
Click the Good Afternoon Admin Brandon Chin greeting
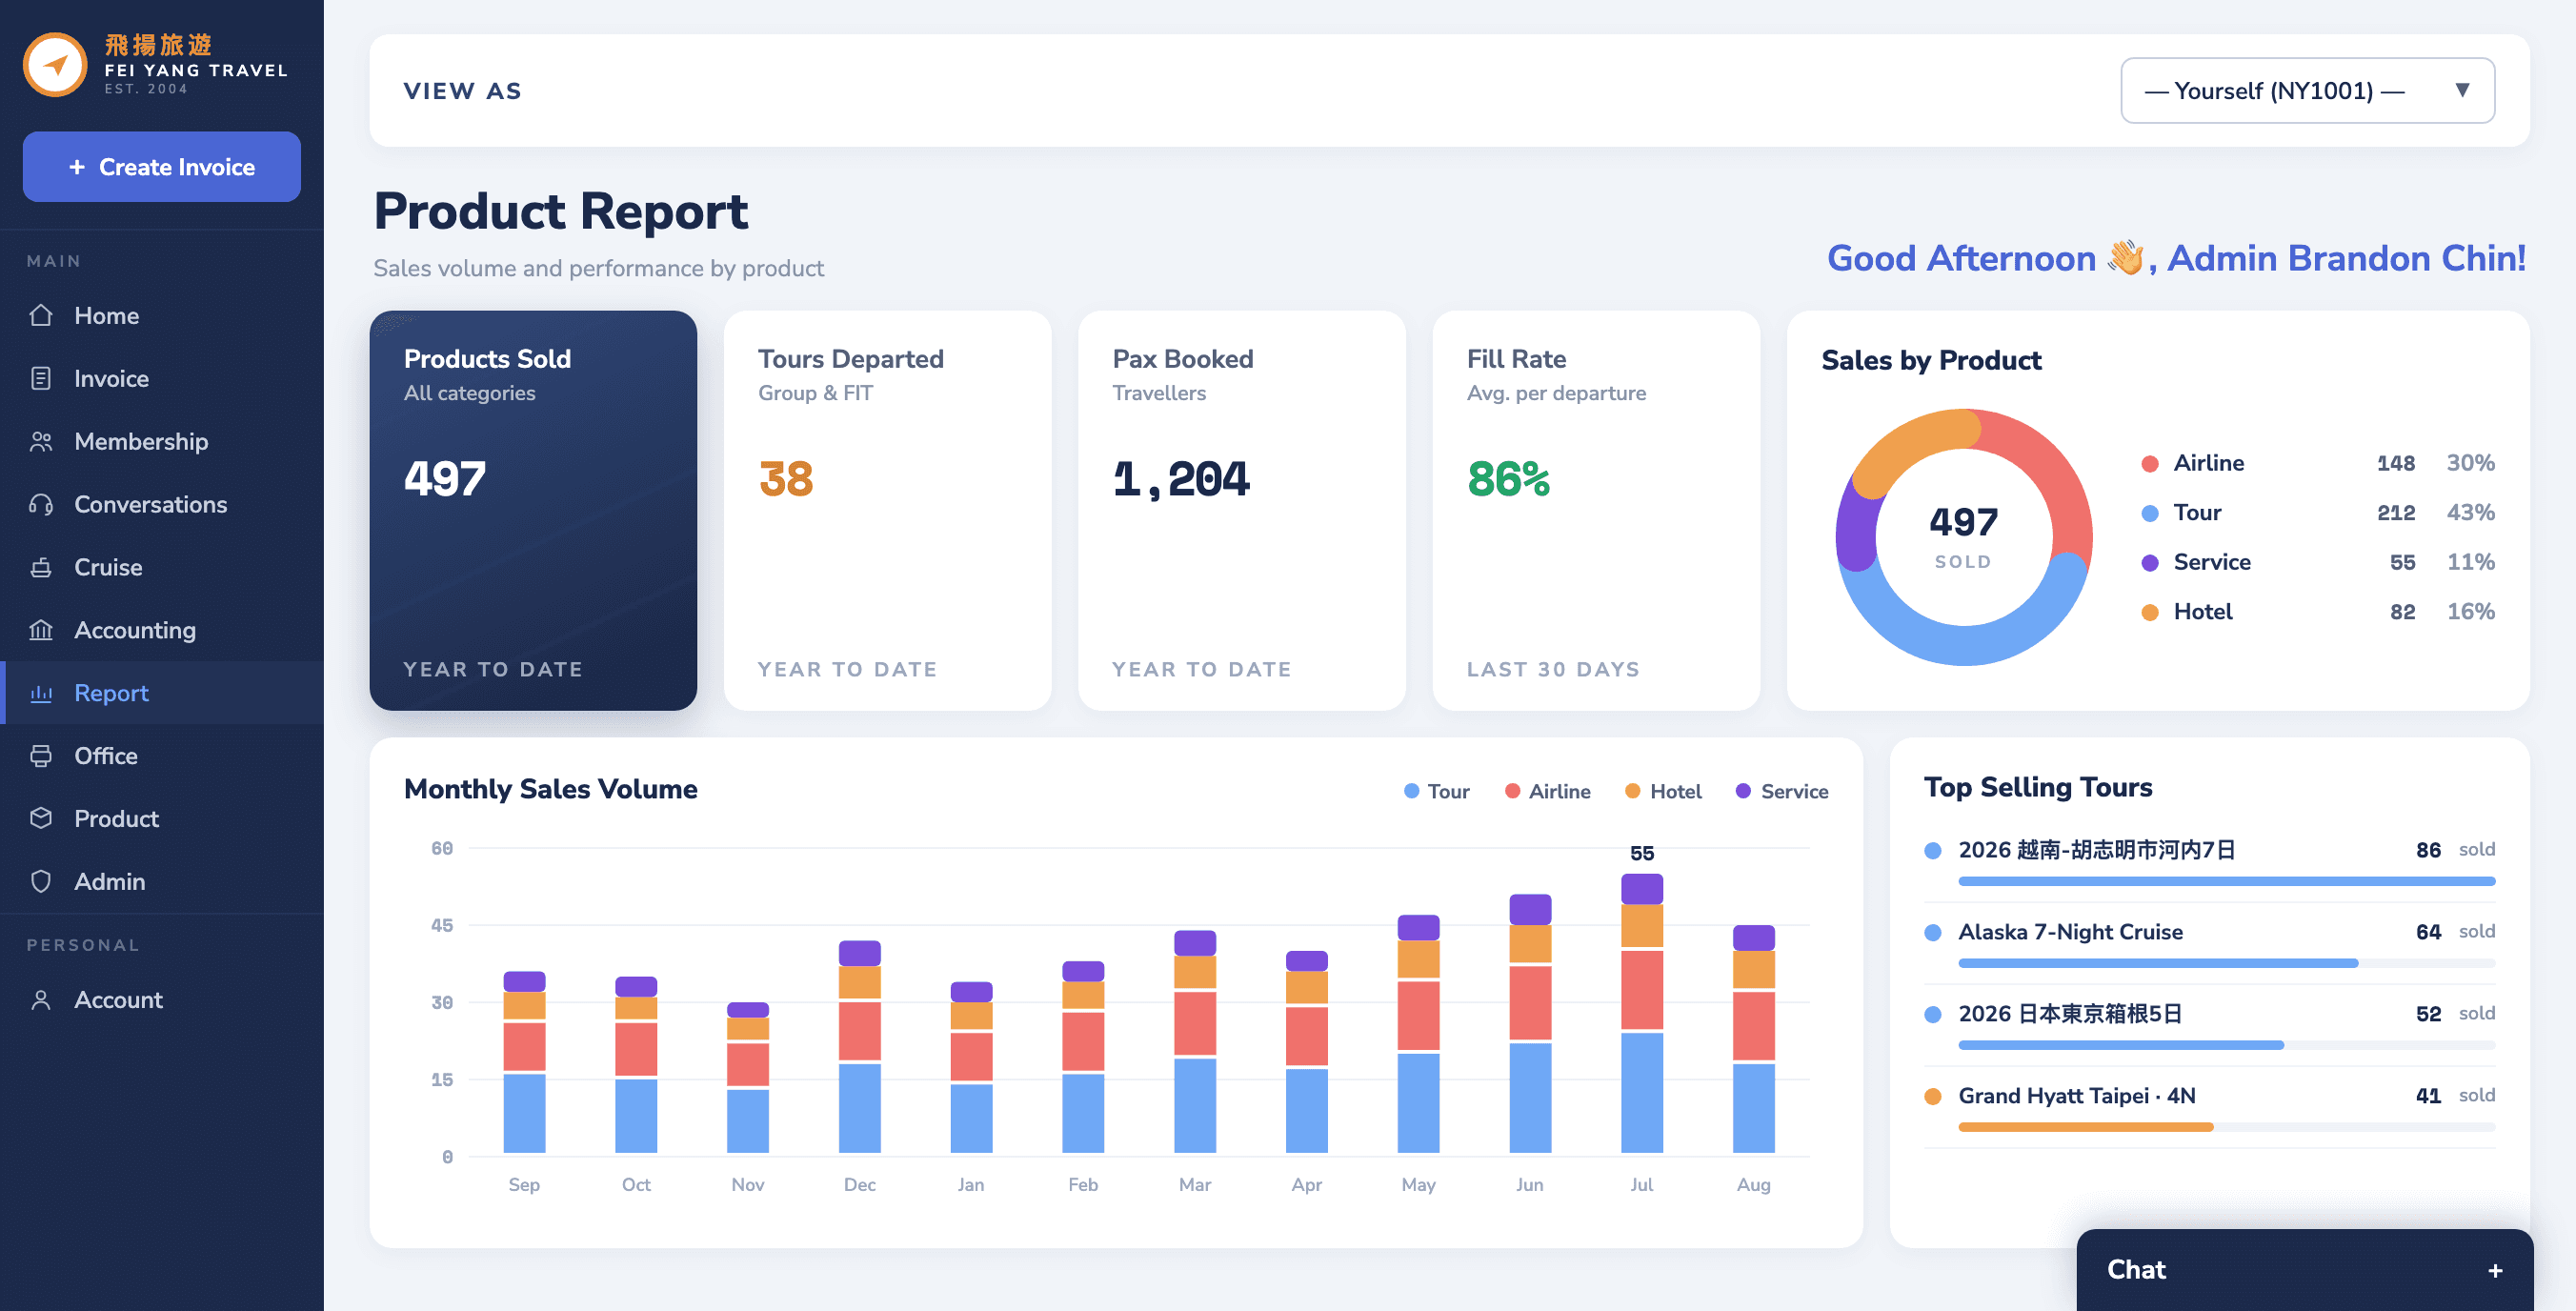2176,259
